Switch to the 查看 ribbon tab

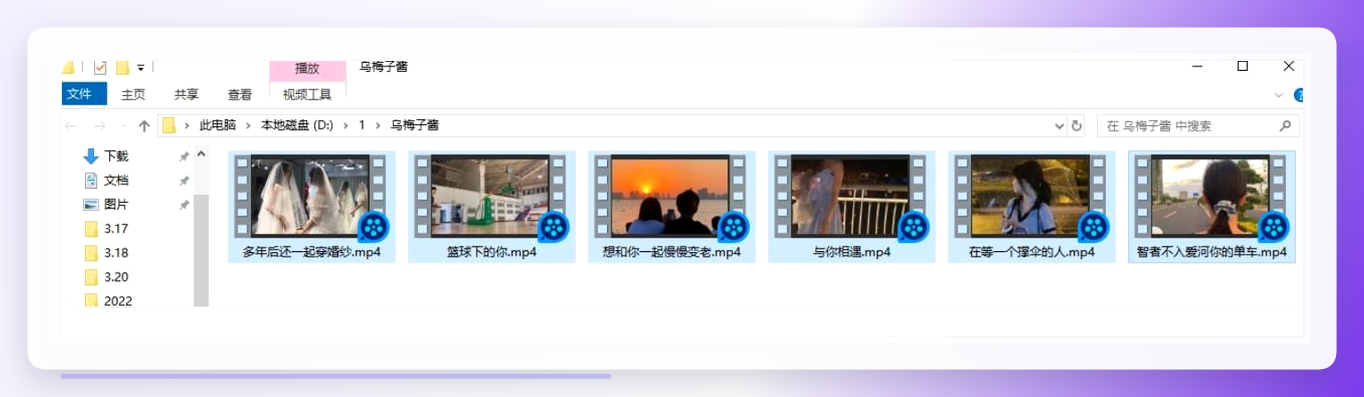tap(240, 94)
